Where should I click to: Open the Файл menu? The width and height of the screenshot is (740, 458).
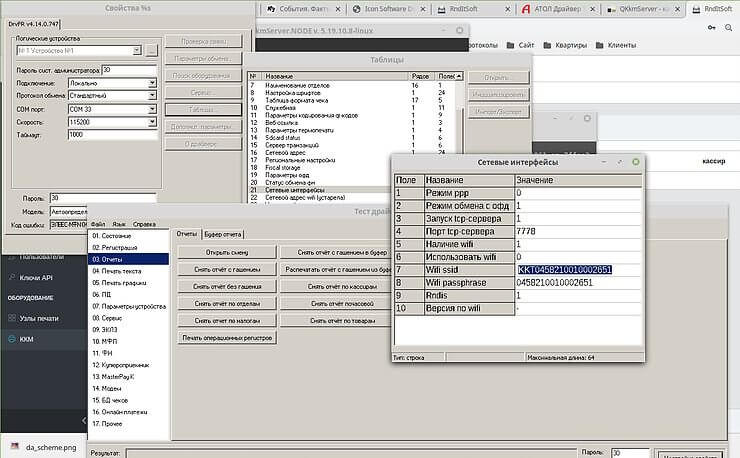[98, 224]
